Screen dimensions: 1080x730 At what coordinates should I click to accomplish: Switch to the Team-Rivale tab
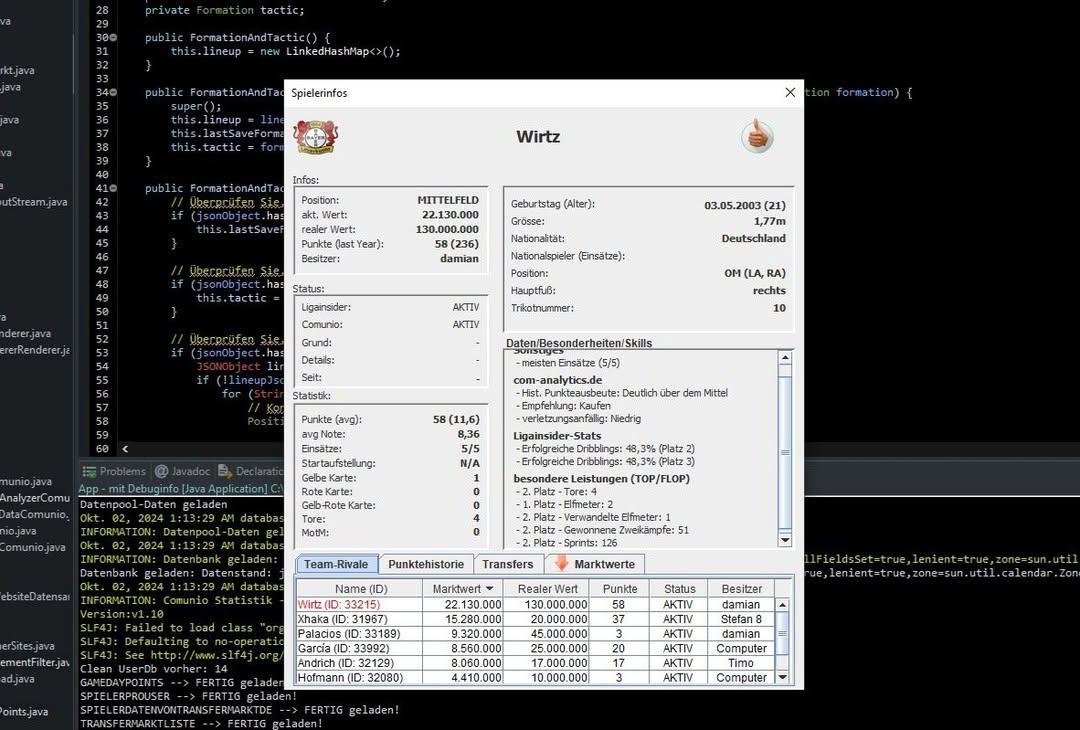[336, 564]
